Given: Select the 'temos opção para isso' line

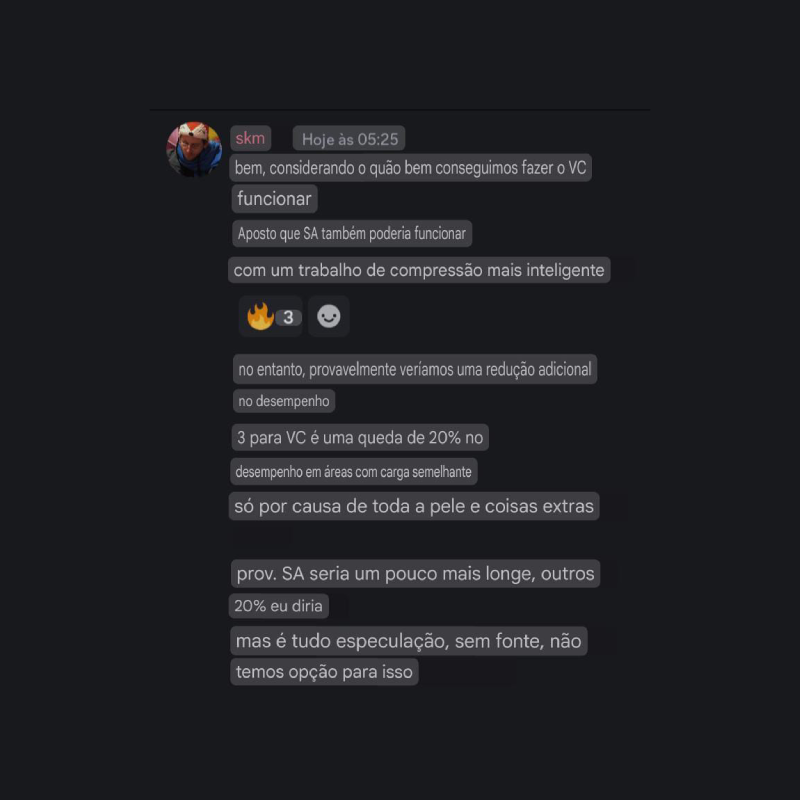Looking at the screenshot, I should [324, 671].
